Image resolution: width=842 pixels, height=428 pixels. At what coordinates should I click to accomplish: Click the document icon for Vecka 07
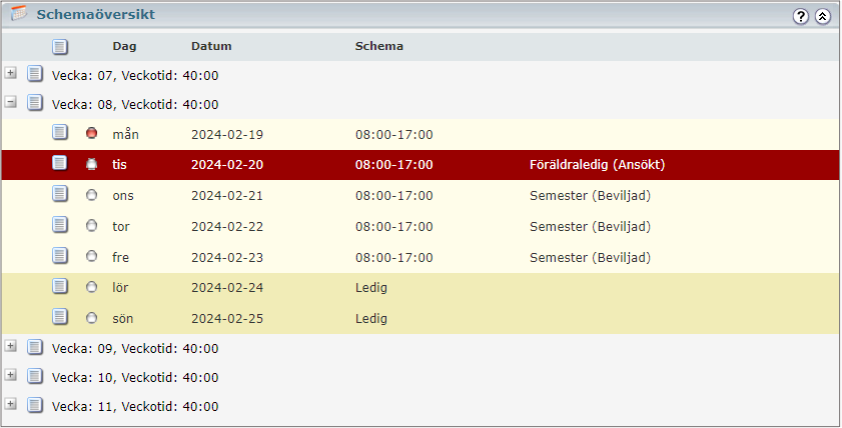(x=35, y=74)
